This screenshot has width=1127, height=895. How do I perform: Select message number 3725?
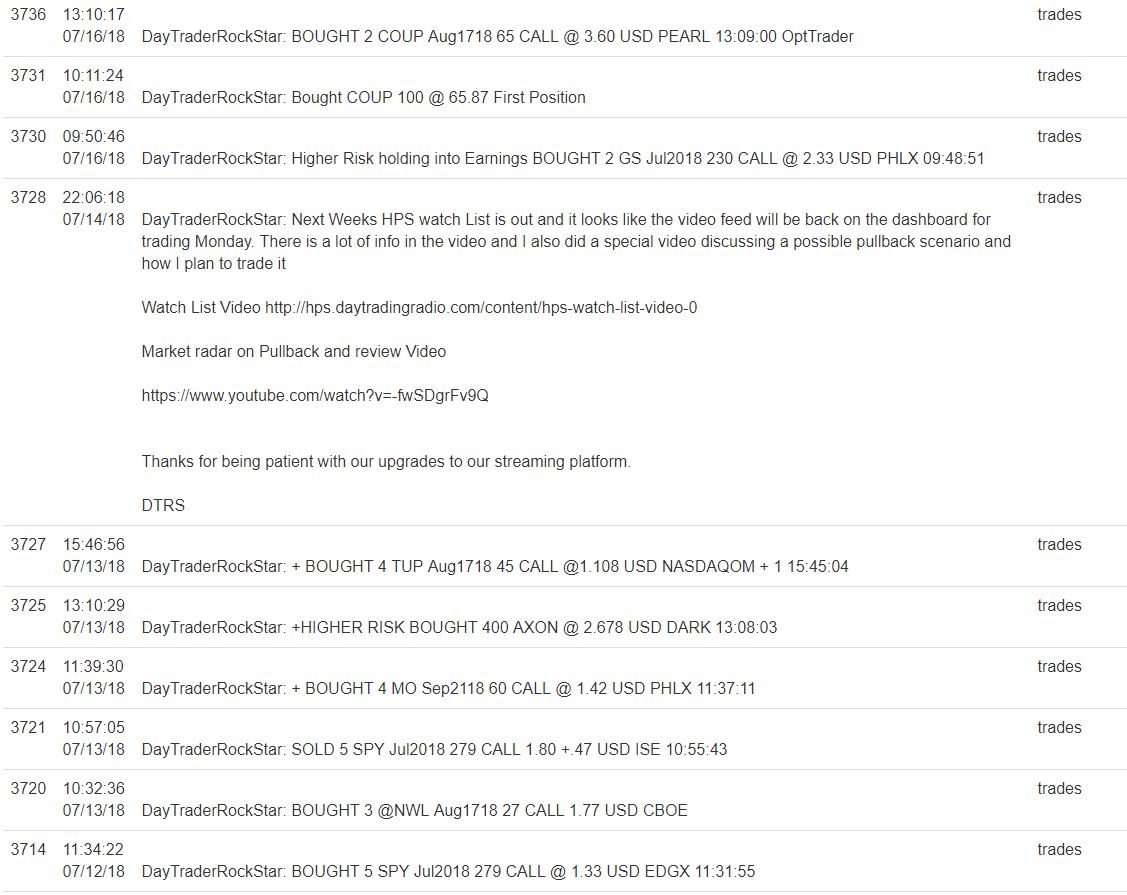(x=28, y=606)
